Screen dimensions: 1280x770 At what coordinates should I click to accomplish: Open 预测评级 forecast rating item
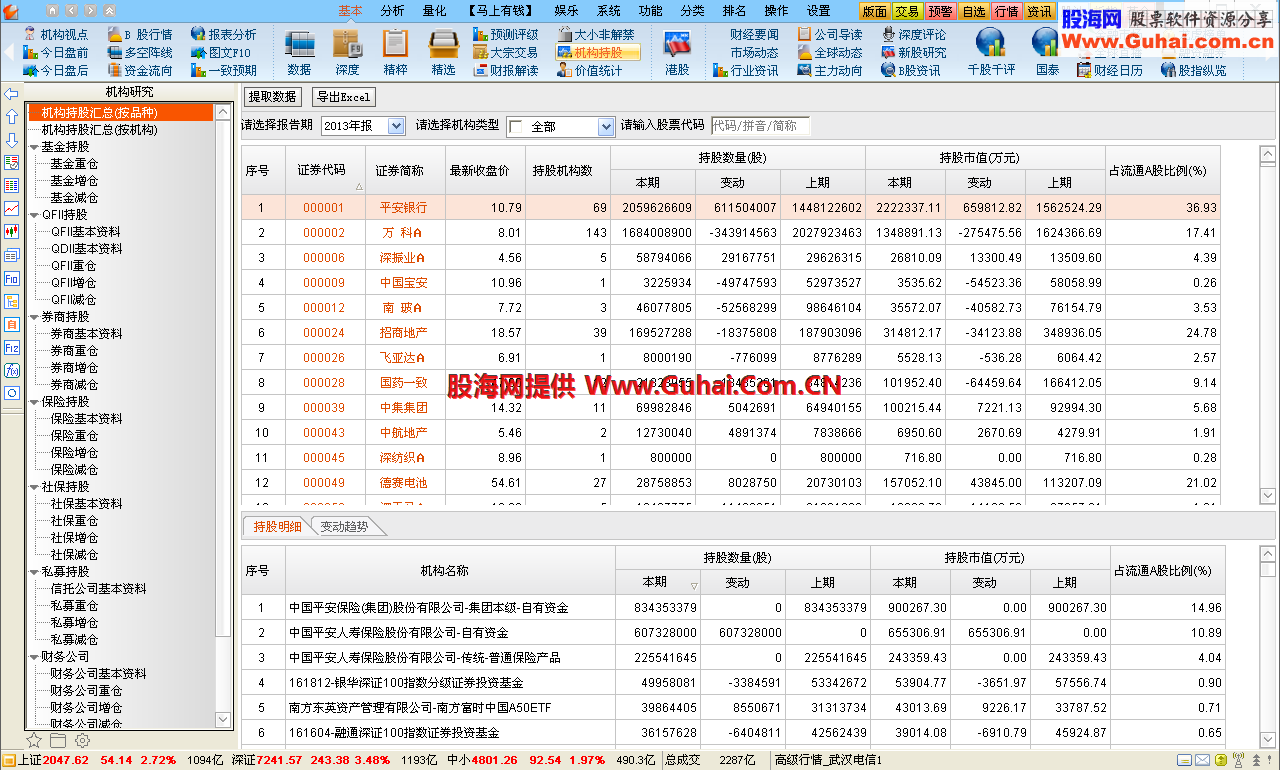(x=505, y=34)
